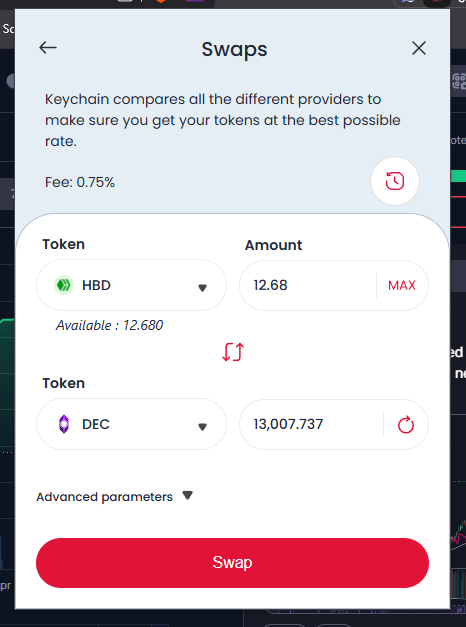466x627 pixels.
Task: Click the dropdown arrow beside DEC
Action: point(202,427)
